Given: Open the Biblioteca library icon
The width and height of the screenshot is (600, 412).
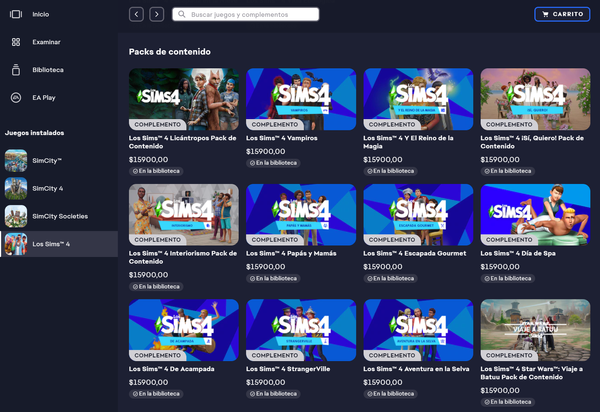Looking at the screenshot, I should (16, 70).
